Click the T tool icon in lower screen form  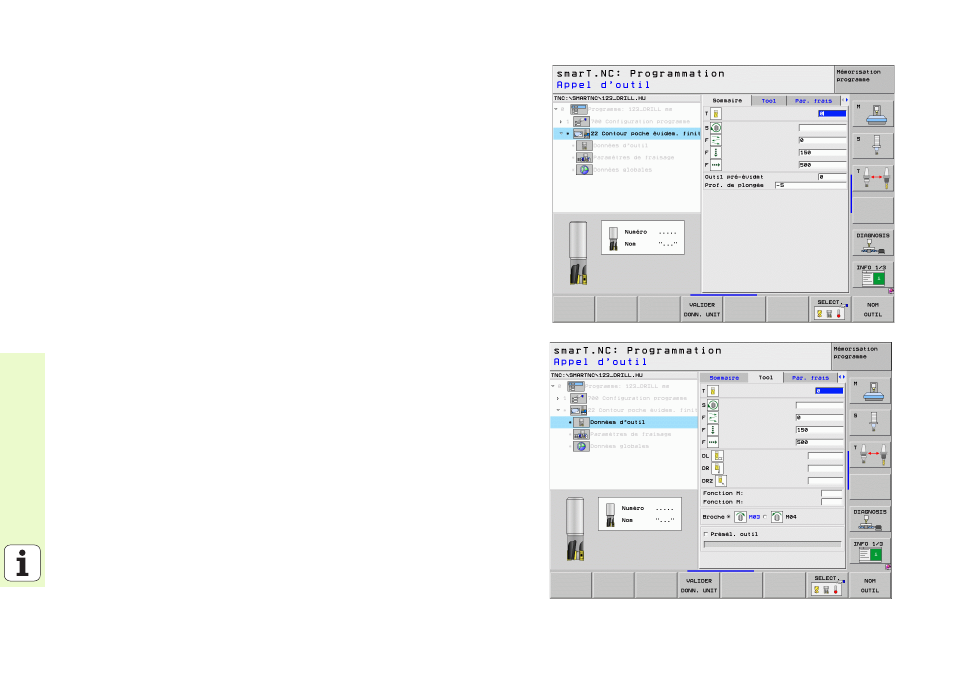[x=713, y=391]
